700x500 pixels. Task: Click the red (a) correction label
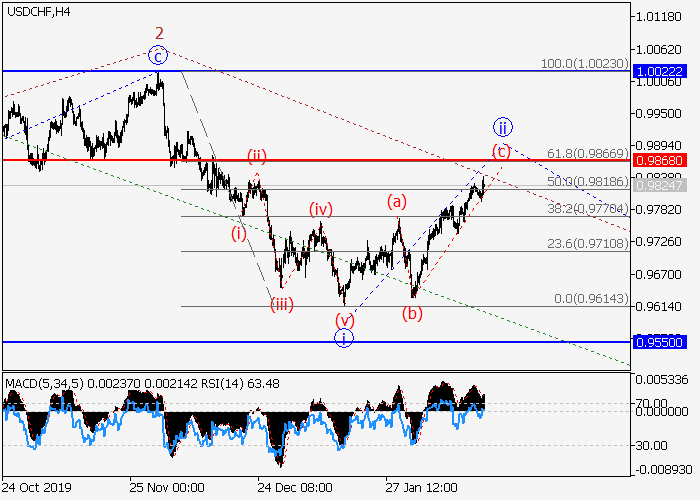click(397, 201)
